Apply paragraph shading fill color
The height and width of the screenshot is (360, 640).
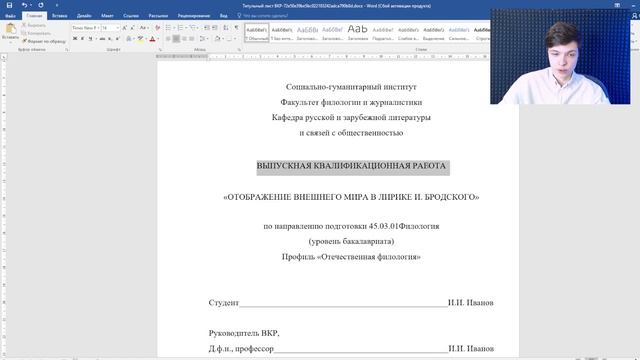[218, 39]
